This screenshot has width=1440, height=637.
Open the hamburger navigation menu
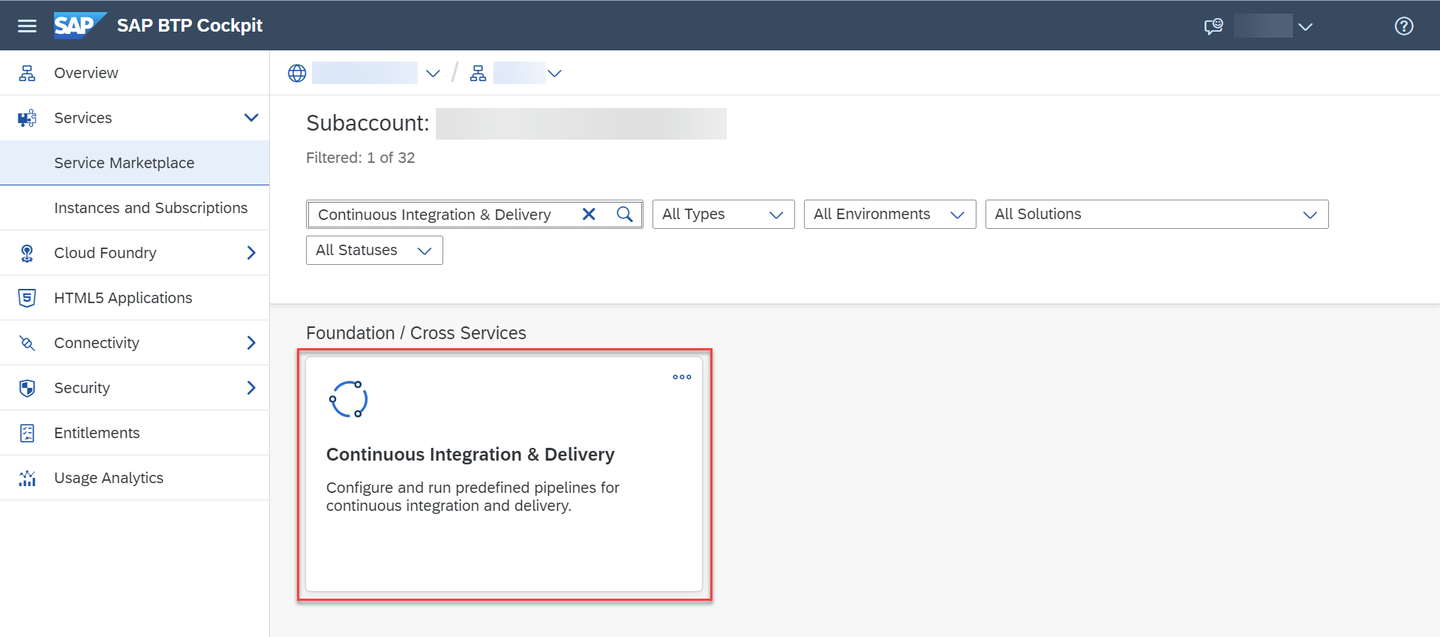[x=27, y=26]
